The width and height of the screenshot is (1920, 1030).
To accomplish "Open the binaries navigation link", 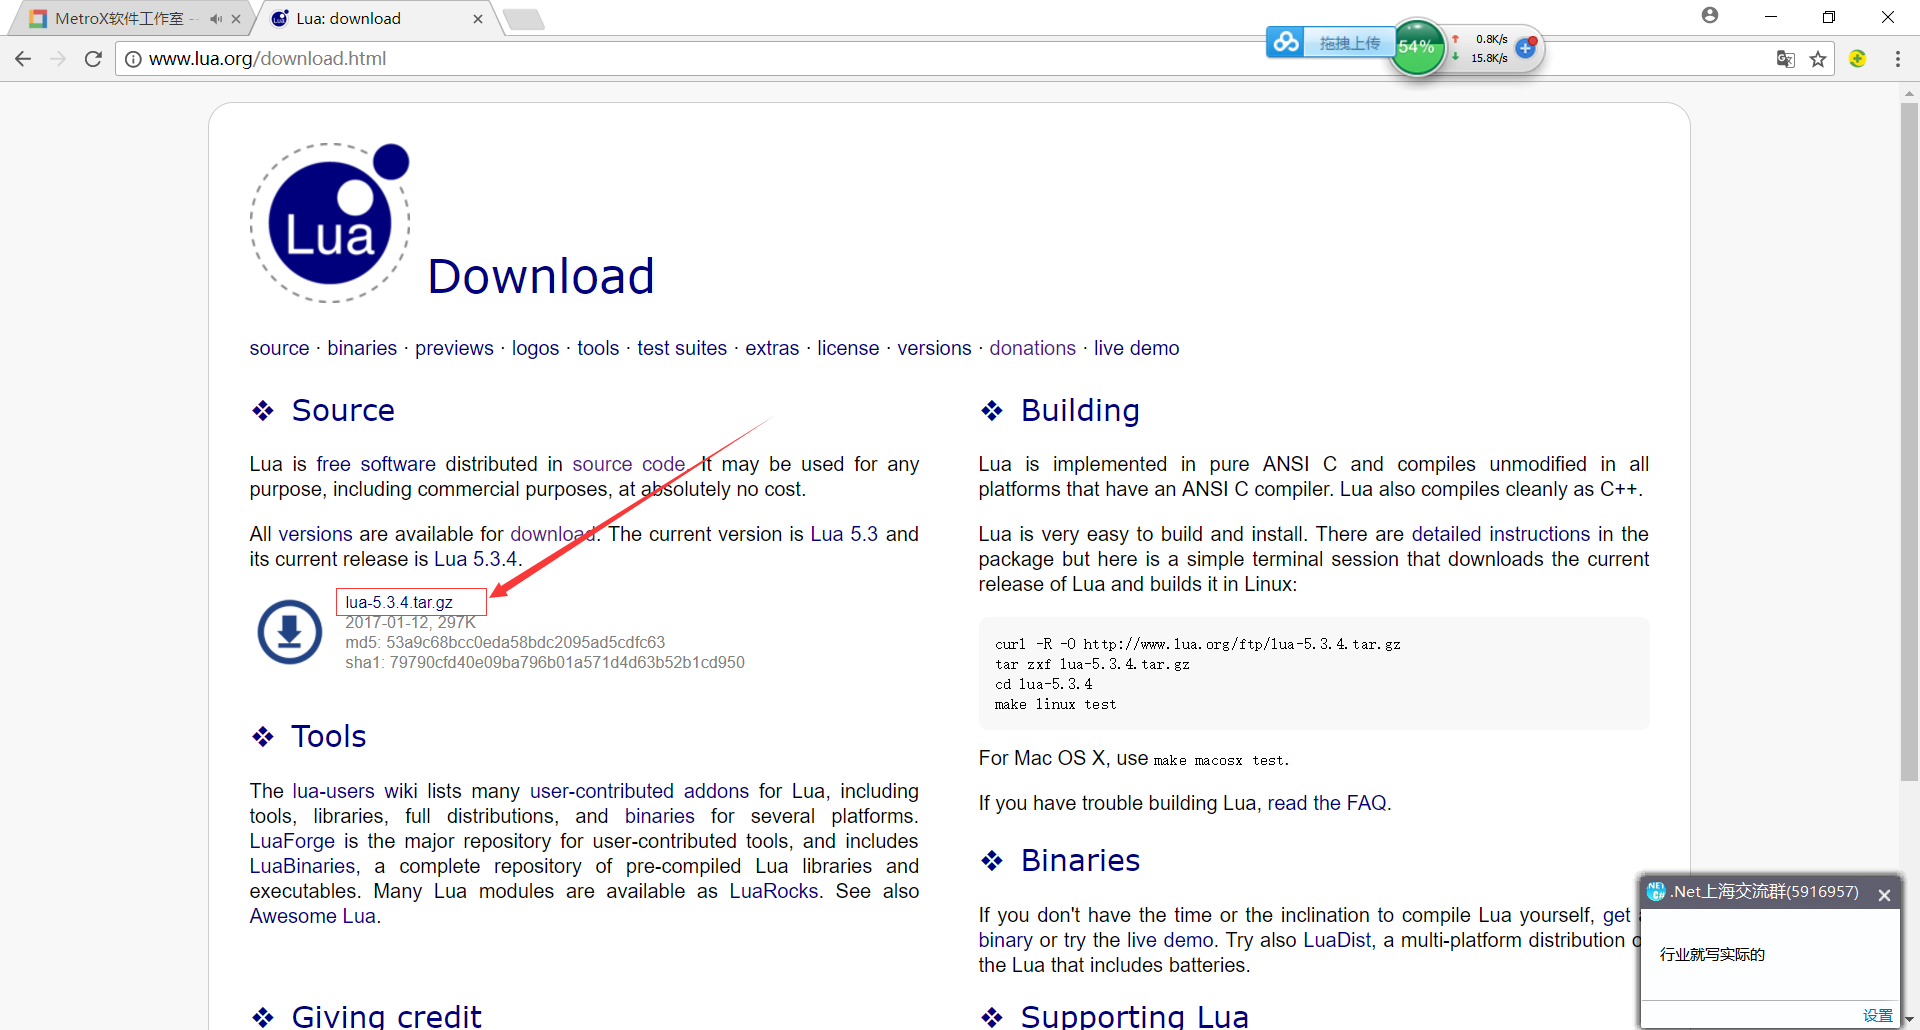I will tap(362, 348).
